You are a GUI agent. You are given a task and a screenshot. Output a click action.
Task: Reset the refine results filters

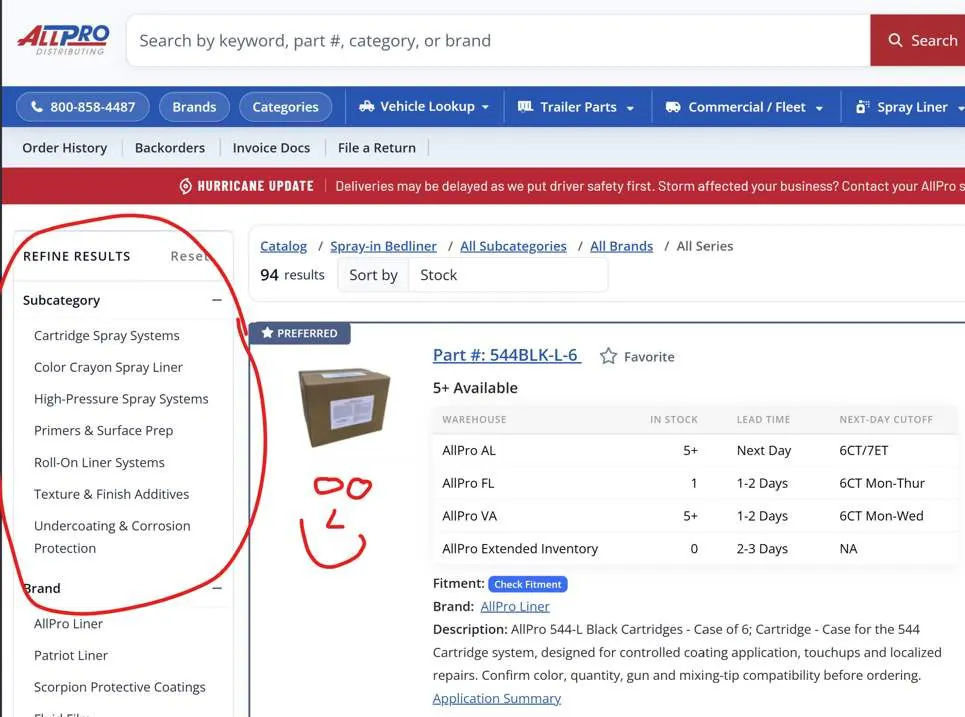(x=190, y=256)
